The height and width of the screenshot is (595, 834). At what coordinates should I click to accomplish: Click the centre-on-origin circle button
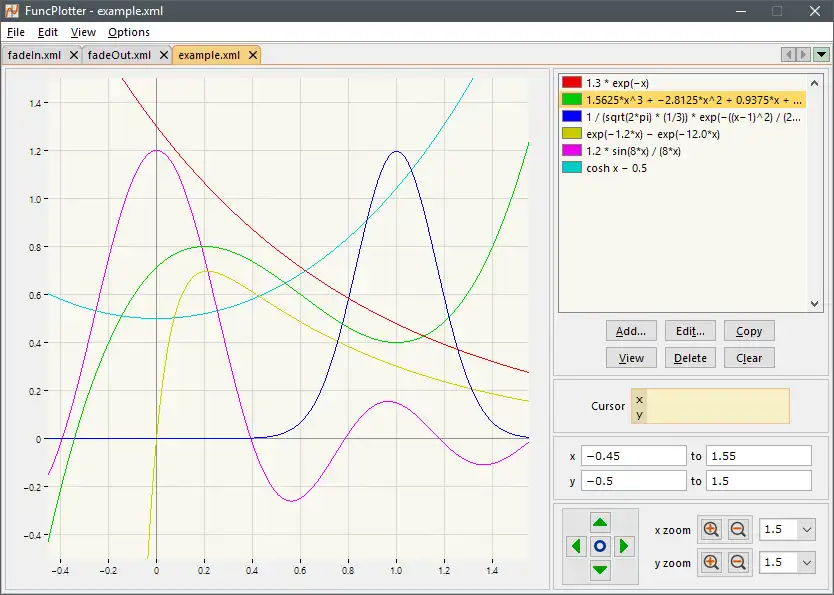pyautogui.click(x=600, y=546)
